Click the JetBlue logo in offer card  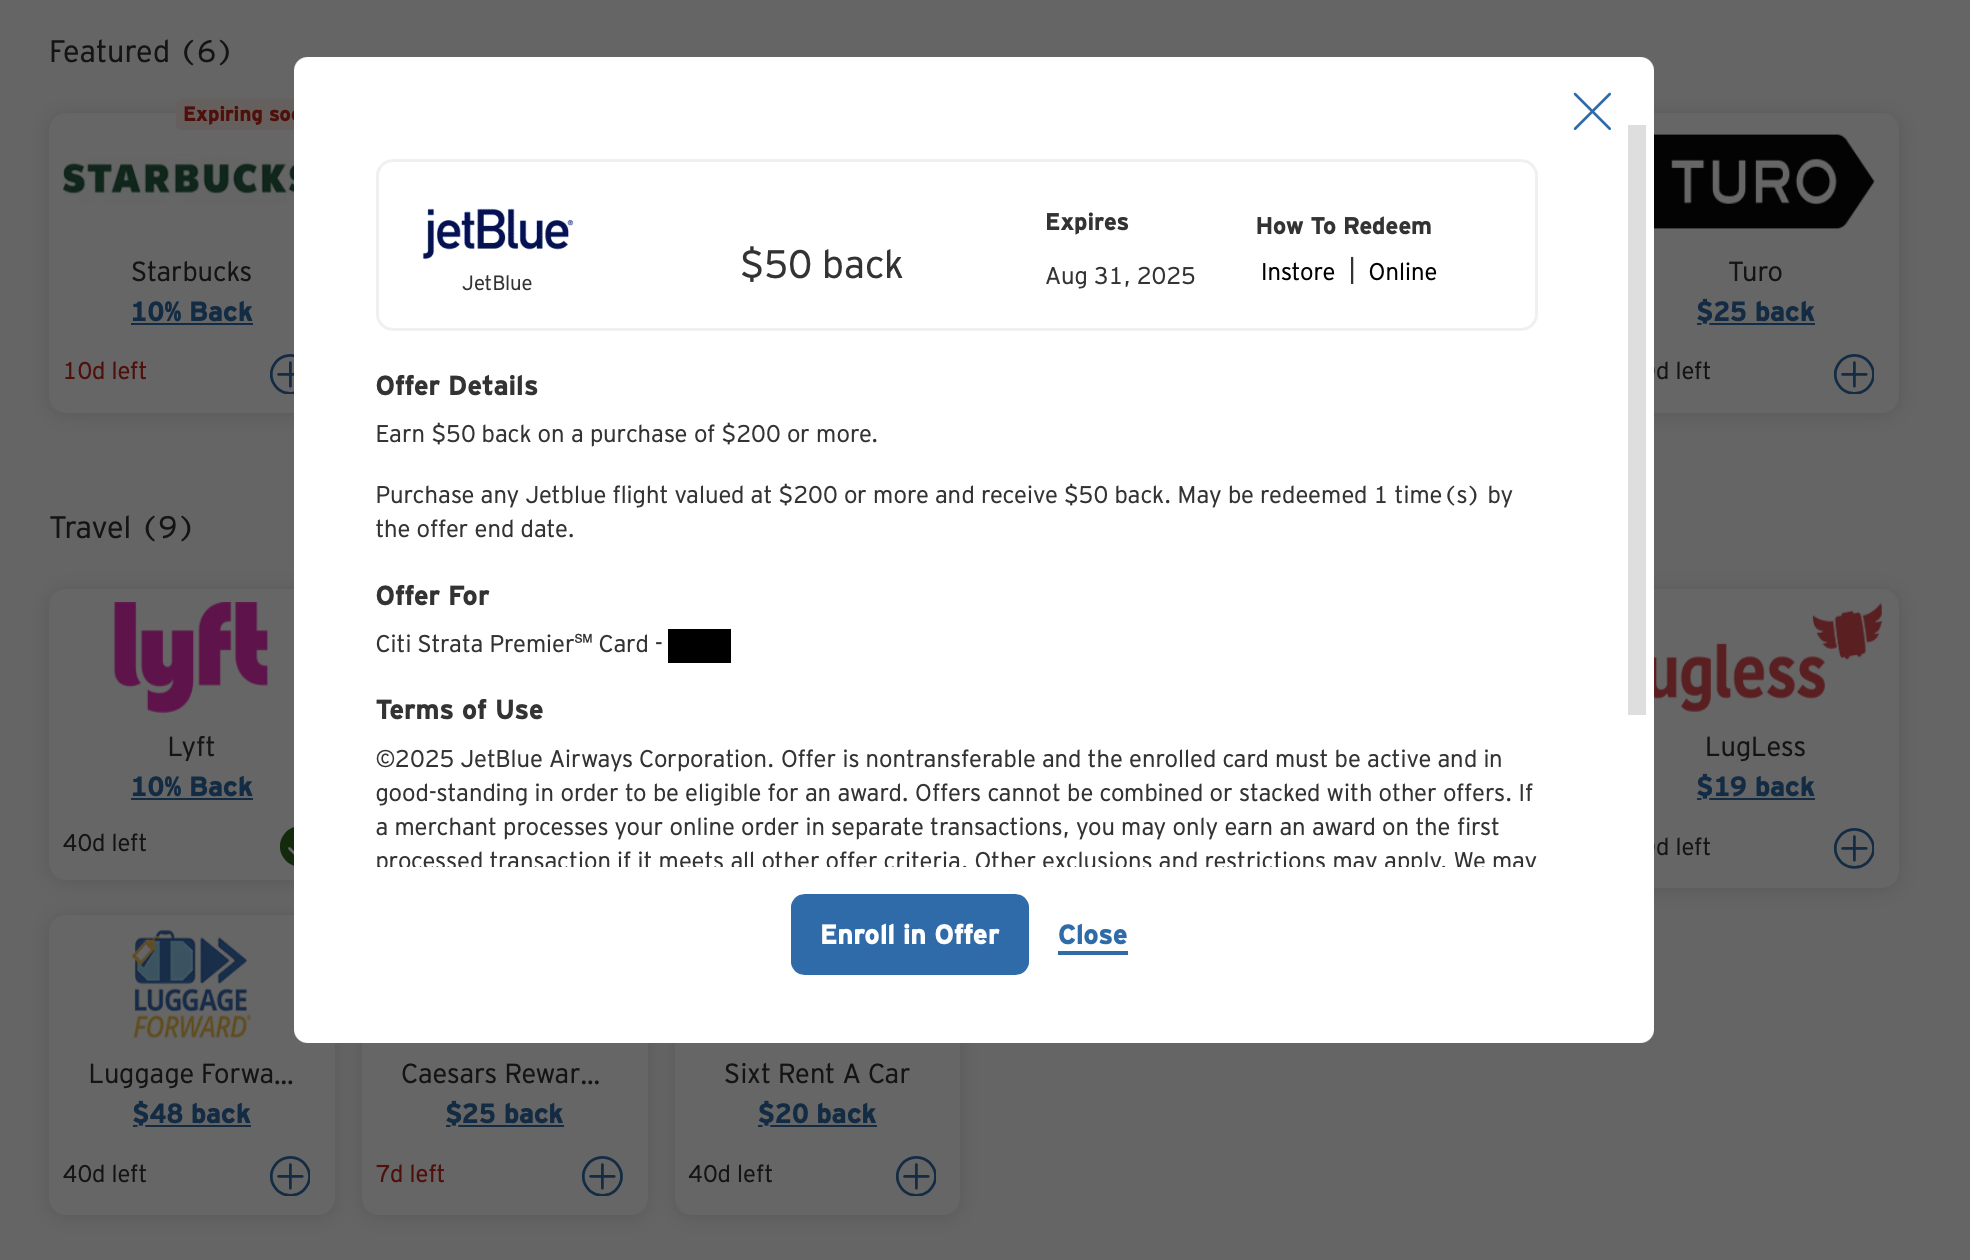[497, 232]
